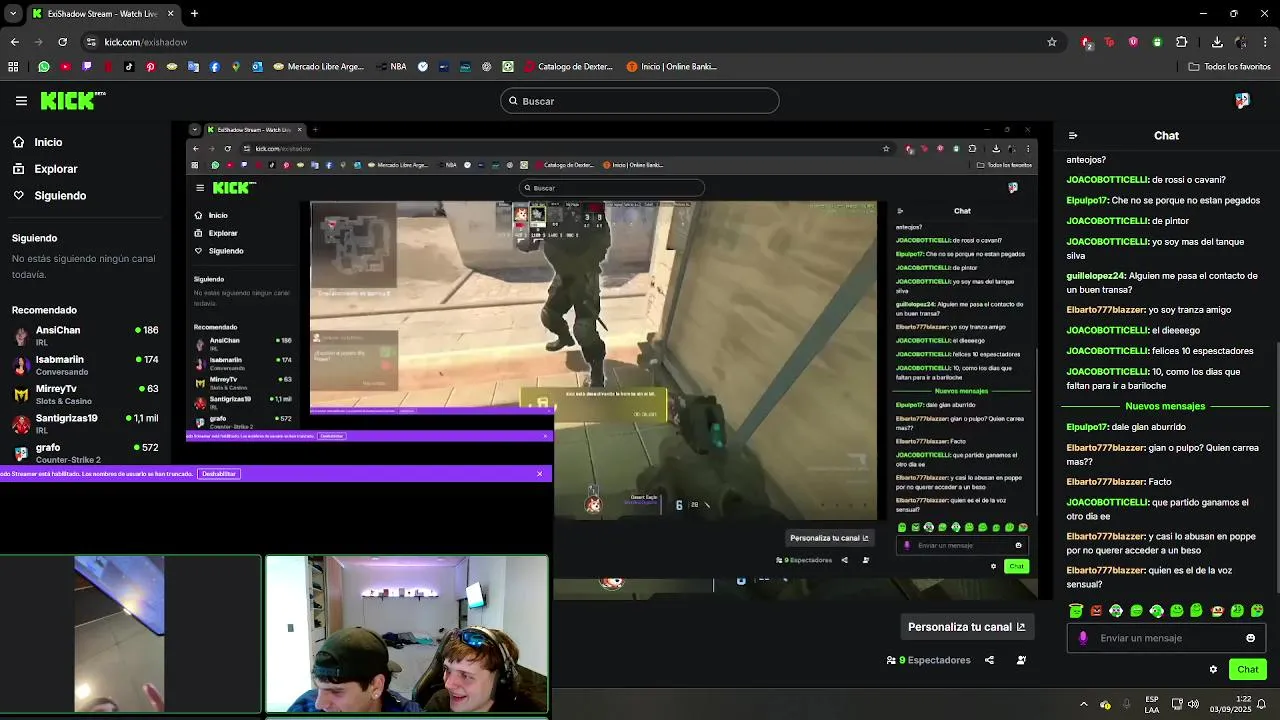Open the hamburger menu next to Kick logo
This screenshot has width=1280, height=720.
tap(21, 101)
